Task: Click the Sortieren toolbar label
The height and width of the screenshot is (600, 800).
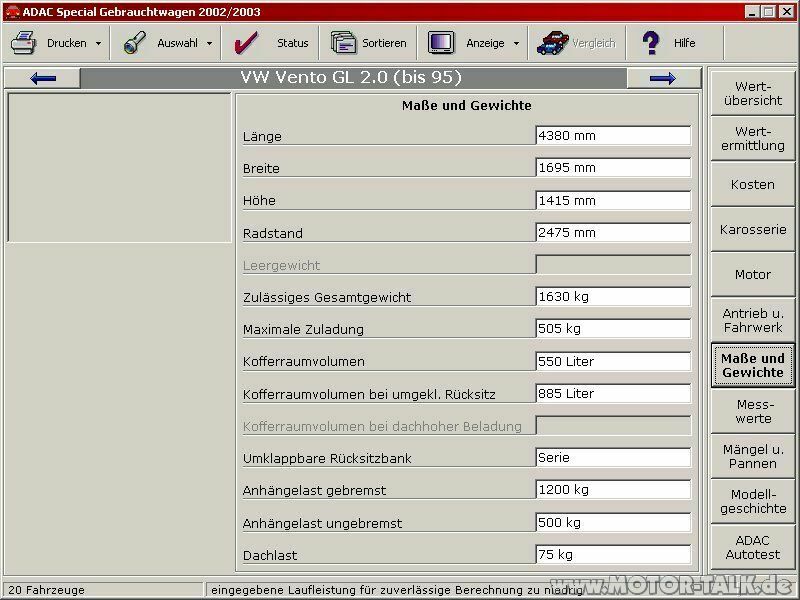Action: point(384,43)
